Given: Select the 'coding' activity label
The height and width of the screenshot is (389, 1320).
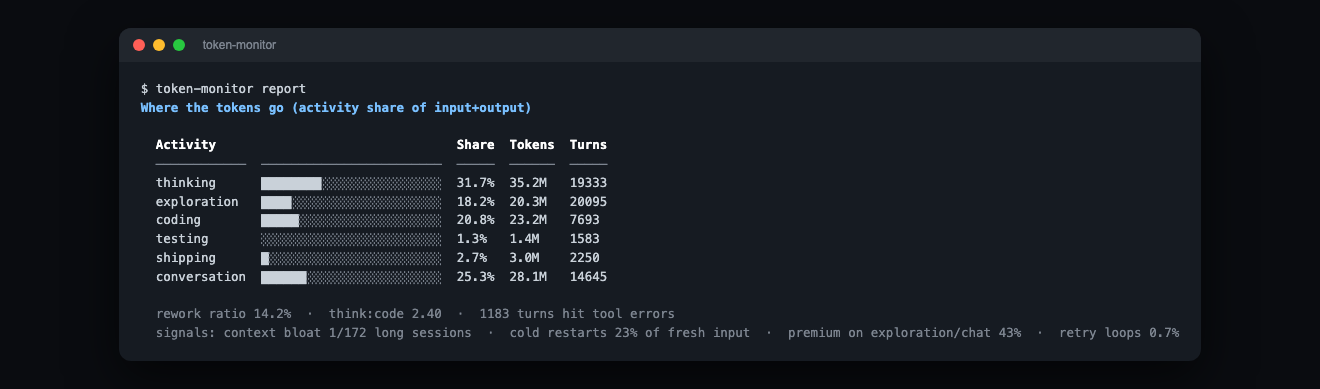Looking at the screenshot, I should coord(178,220).
